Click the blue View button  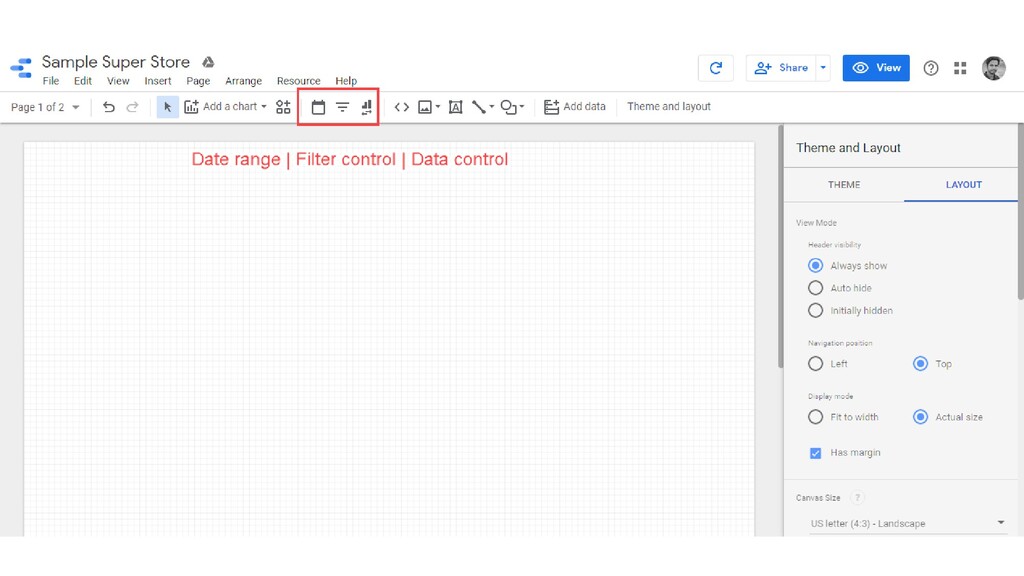[876, 68]
